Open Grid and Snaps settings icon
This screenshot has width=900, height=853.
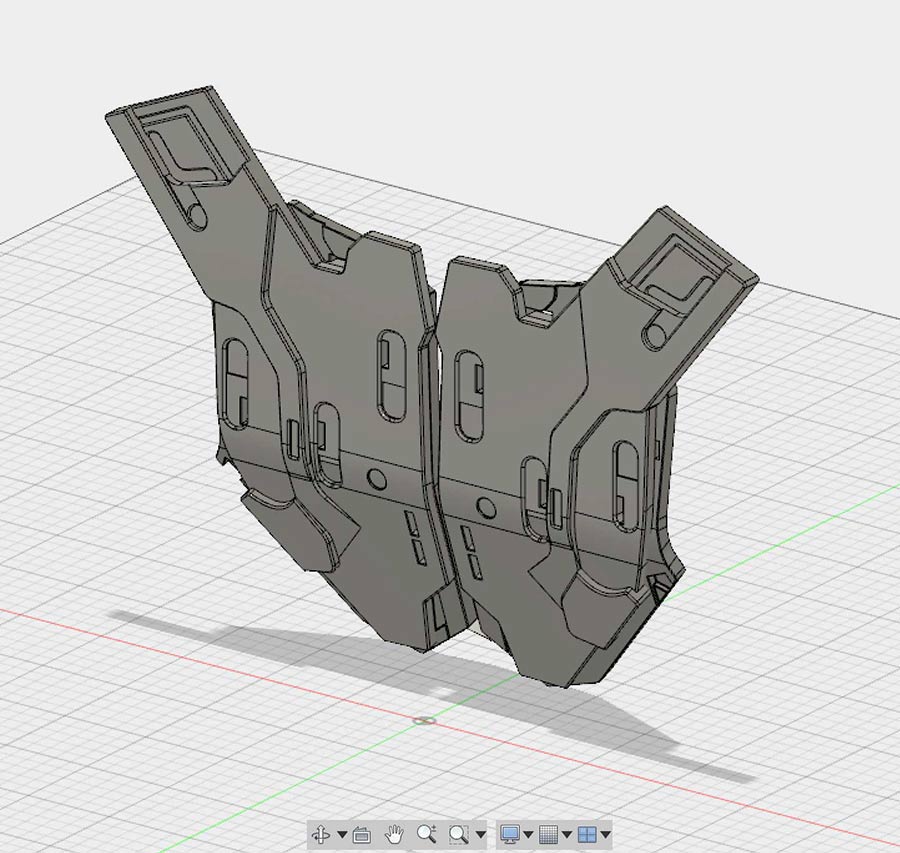(x=549, y=834)
